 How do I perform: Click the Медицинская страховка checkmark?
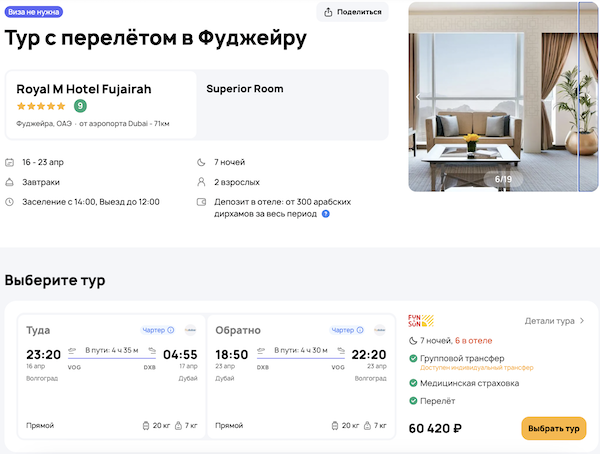click(413, 383)
